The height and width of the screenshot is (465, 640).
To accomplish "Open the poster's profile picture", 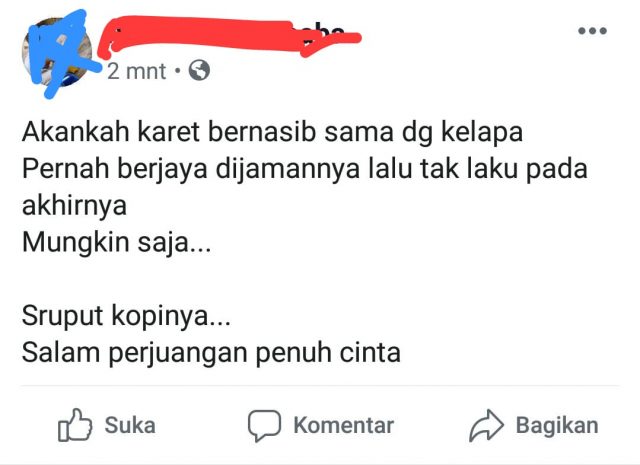I will click(x=57, y=52).
